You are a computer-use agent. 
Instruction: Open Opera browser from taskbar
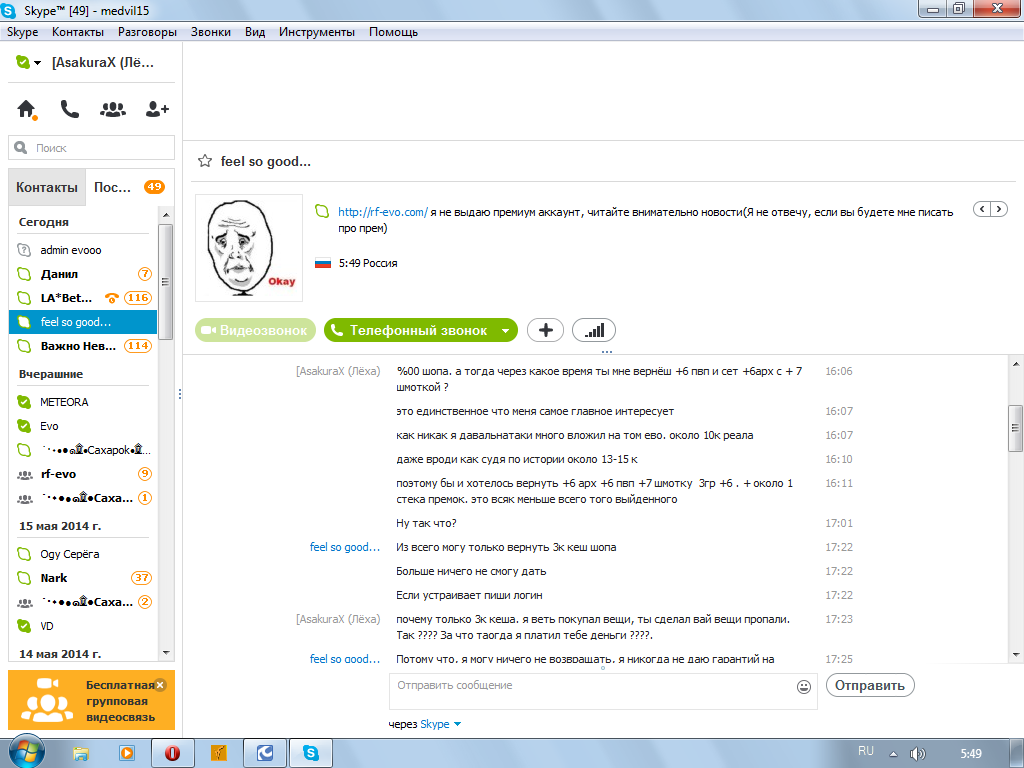(x=172, y=754)
